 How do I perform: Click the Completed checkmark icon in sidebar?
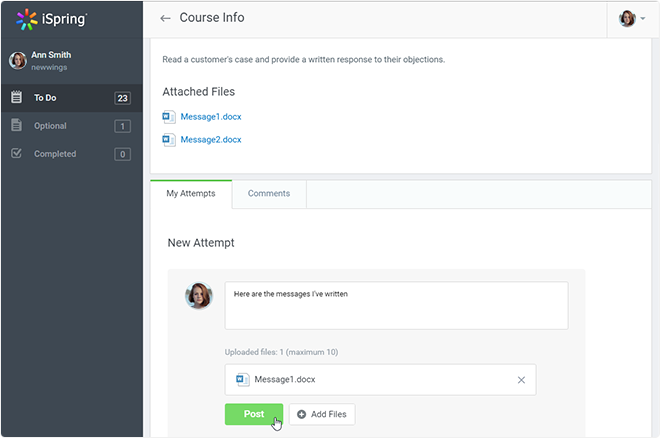[x=16, y=153]
